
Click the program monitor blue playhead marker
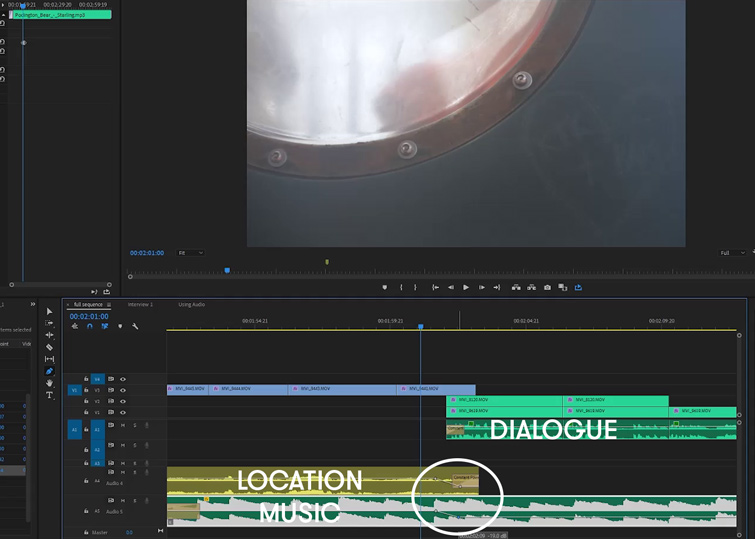[x=227, y=270]
